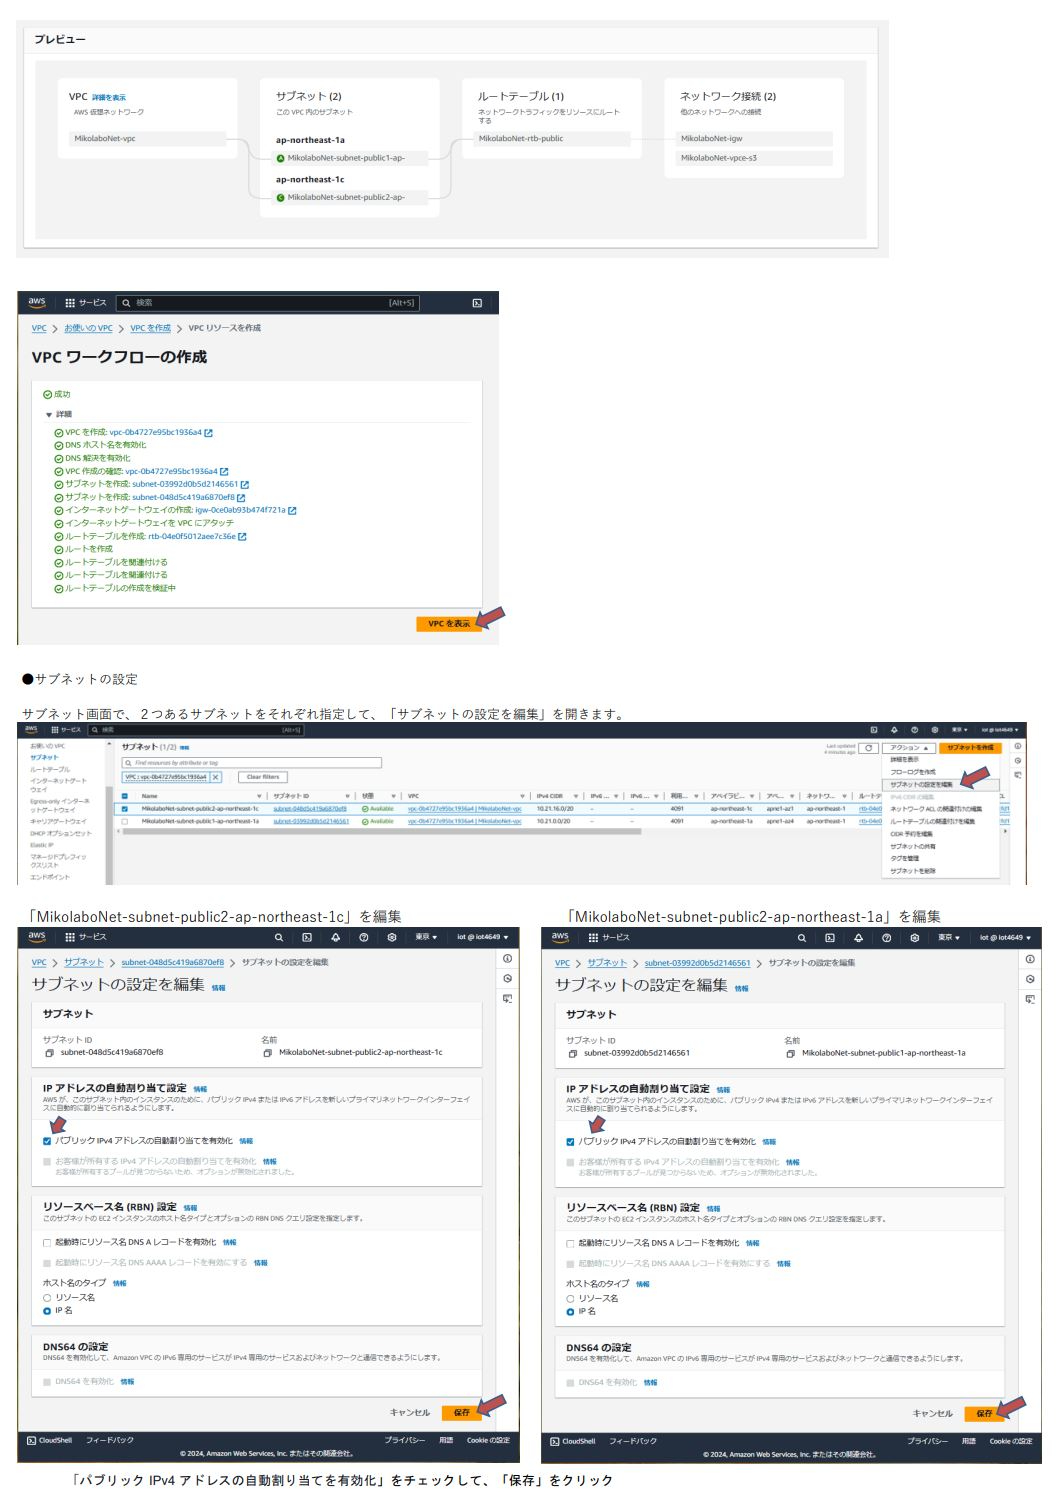The image size is (1057, 1505).
Task: Open help icon in public2-1c edit page header
Action: [x=364, y=938]
